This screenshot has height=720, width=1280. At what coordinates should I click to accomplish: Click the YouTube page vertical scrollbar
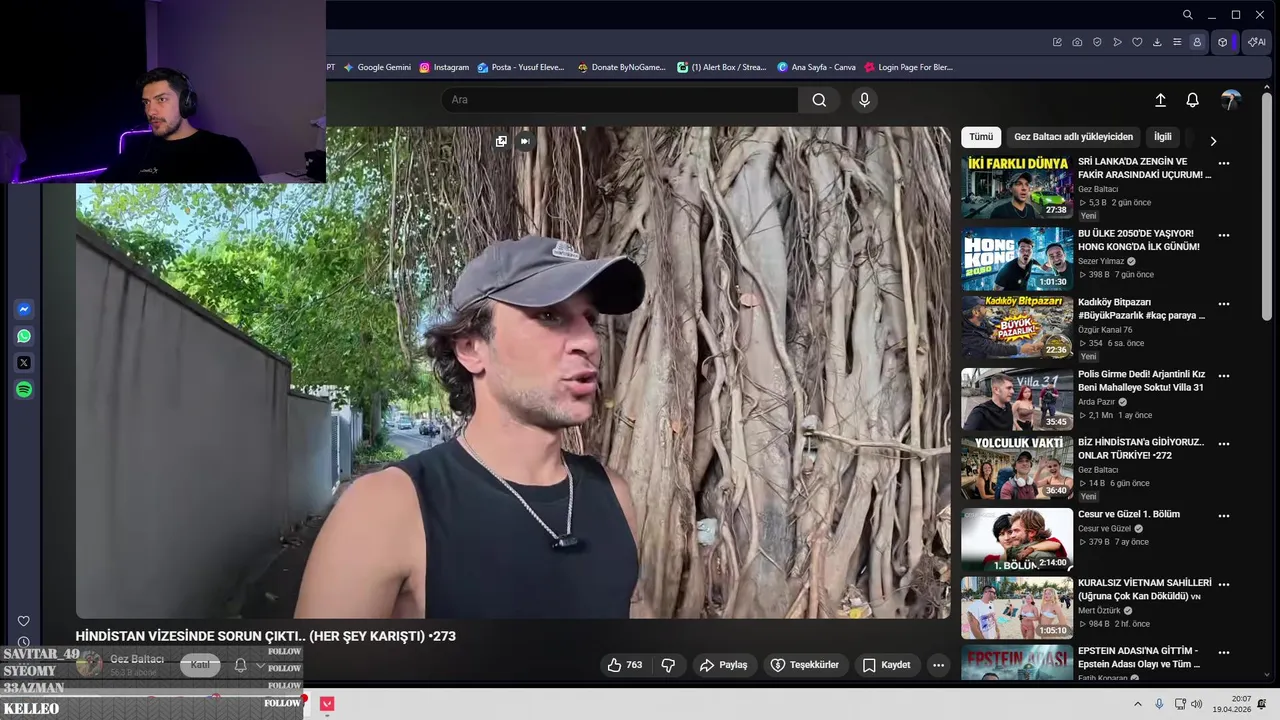(1267, 208)
